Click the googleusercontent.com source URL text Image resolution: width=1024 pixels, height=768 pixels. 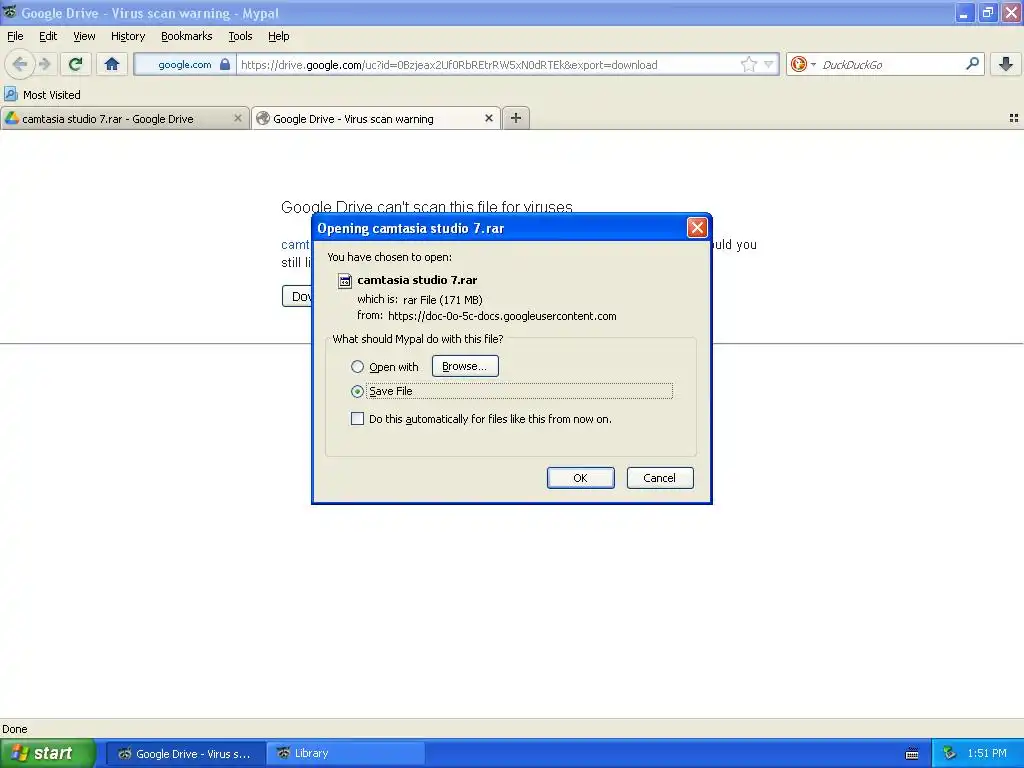click(502, 316)
